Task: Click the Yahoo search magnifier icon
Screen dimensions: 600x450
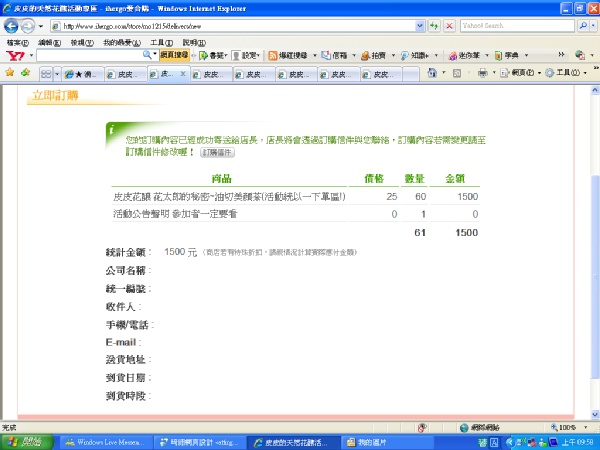Action: click(x=584, y=25)
